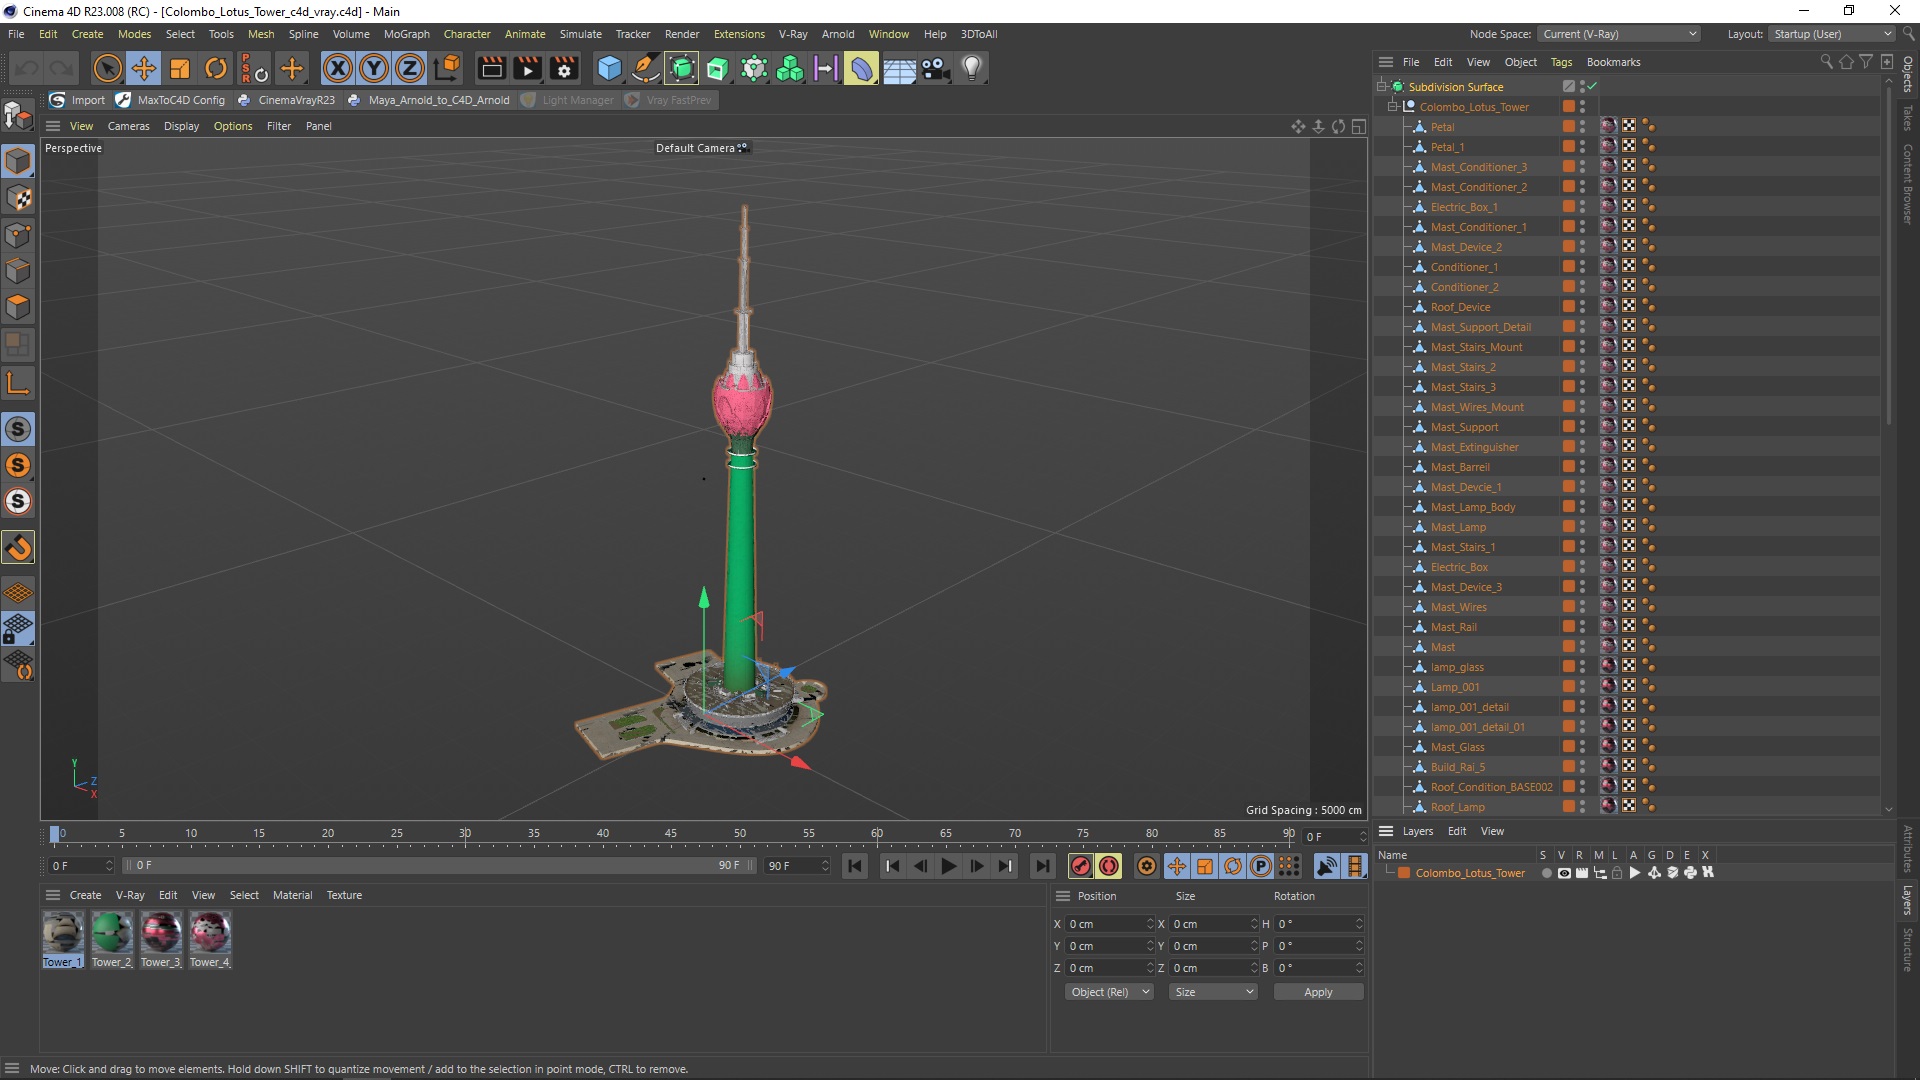Open the Object (Rel) coordinate dropdown

click(x=1109, y=992)
